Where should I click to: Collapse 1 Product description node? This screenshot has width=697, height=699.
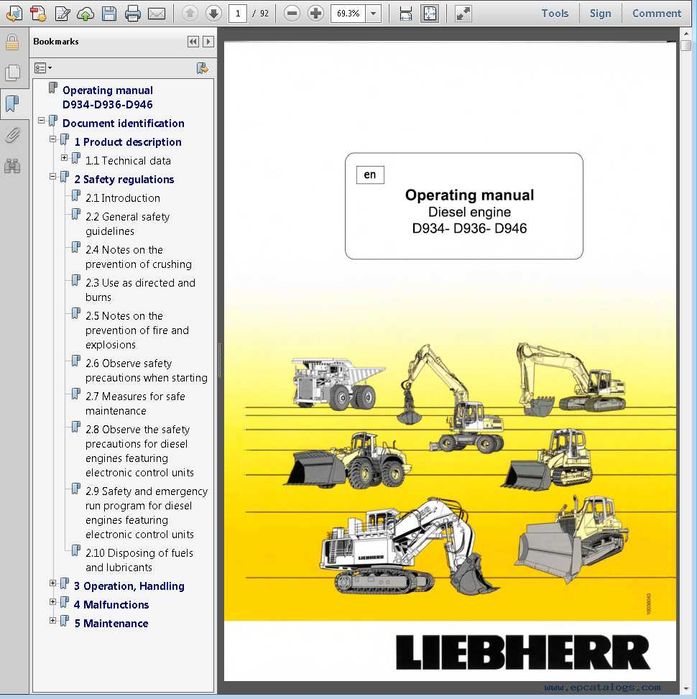[x=53, y=139]
